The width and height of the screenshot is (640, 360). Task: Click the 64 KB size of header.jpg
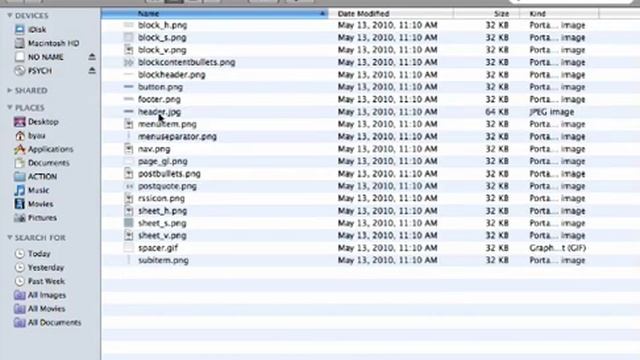coord(497,112)
